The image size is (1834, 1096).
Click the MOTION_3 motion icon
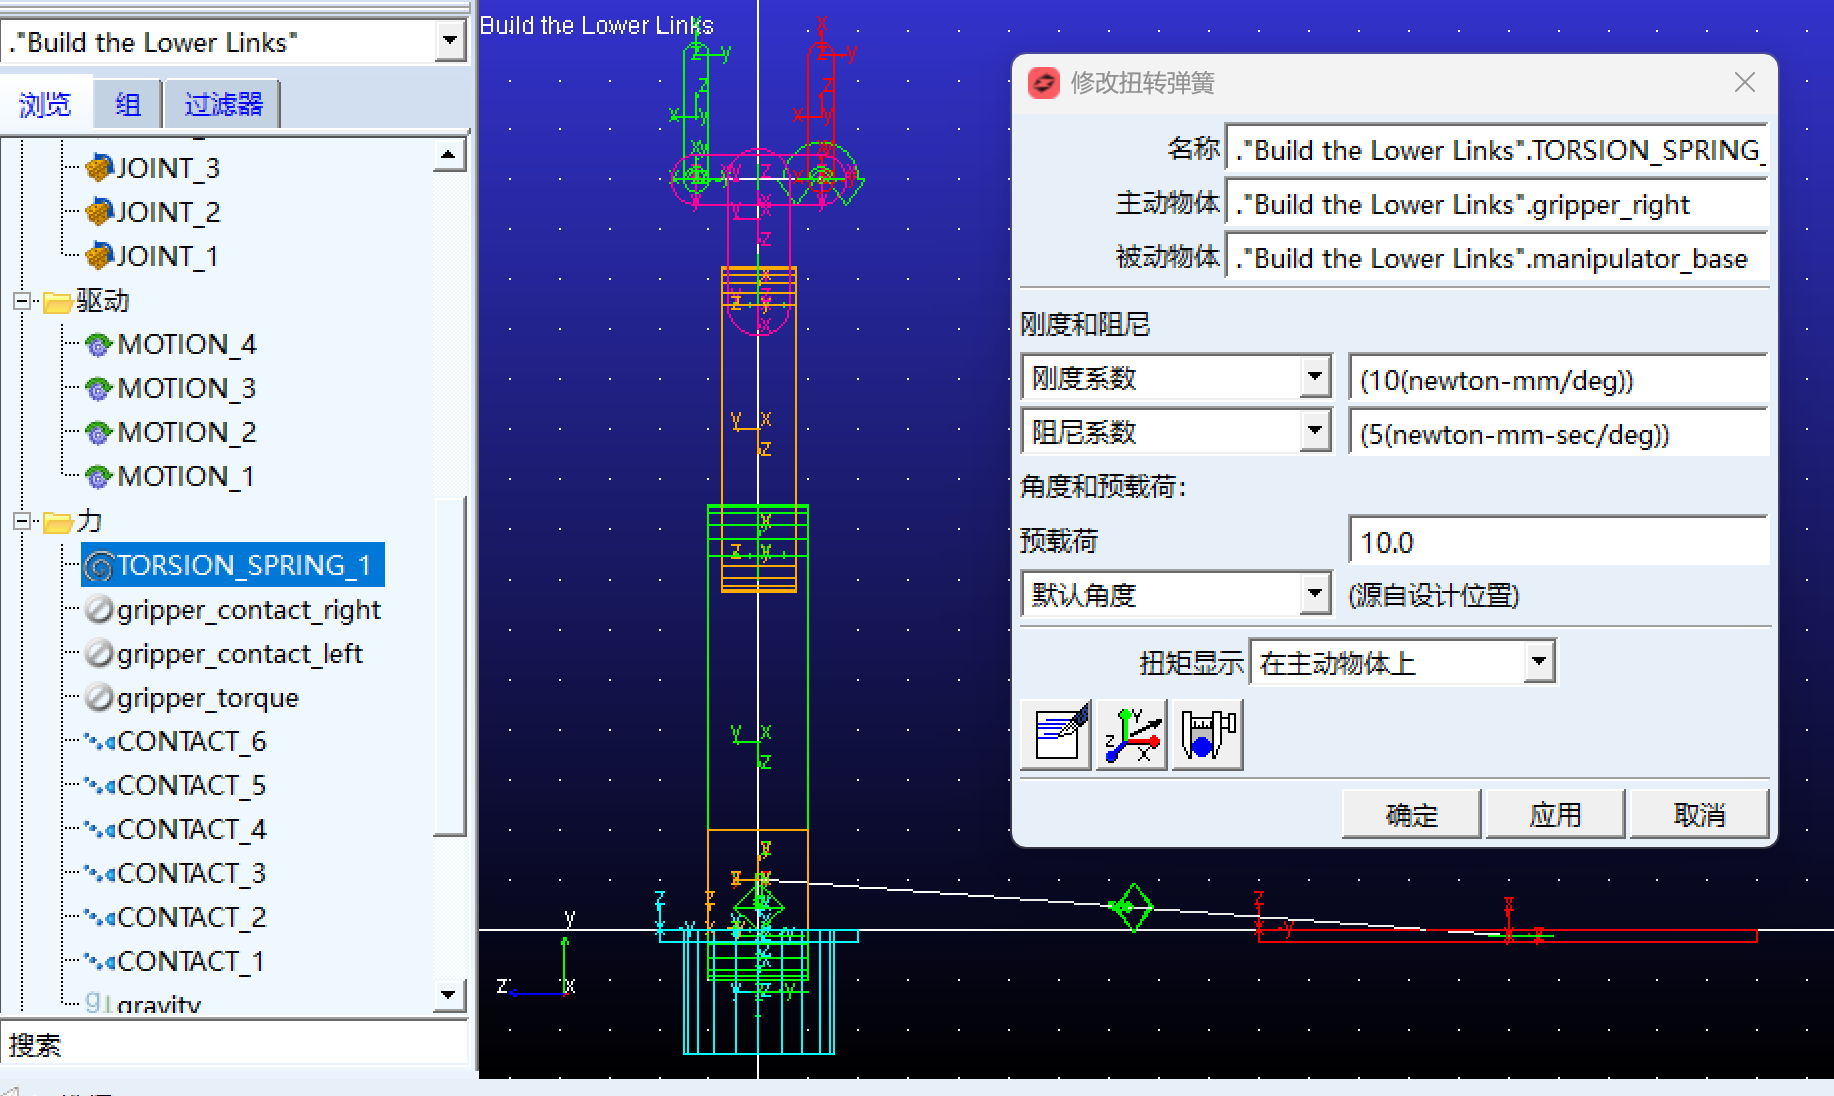coord(98,389)
